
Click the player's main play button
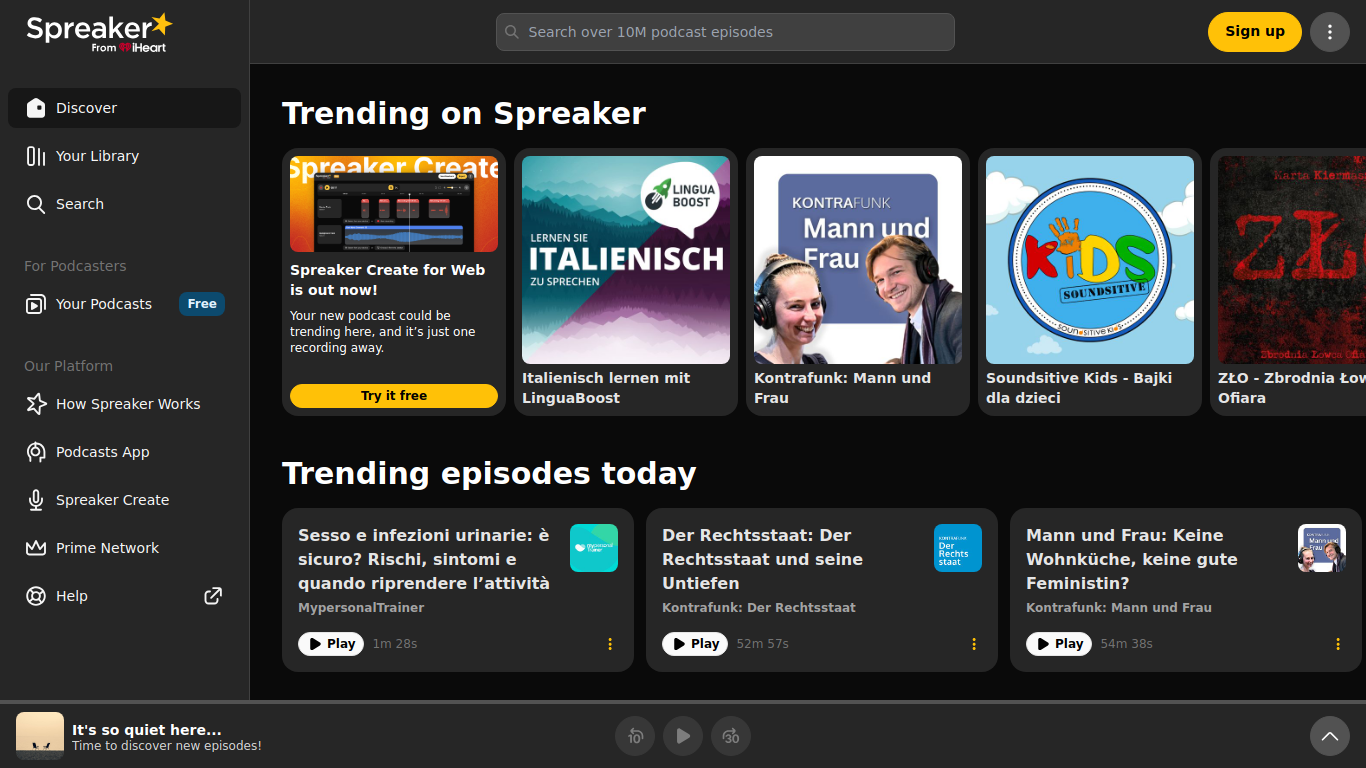coord(683,736)
